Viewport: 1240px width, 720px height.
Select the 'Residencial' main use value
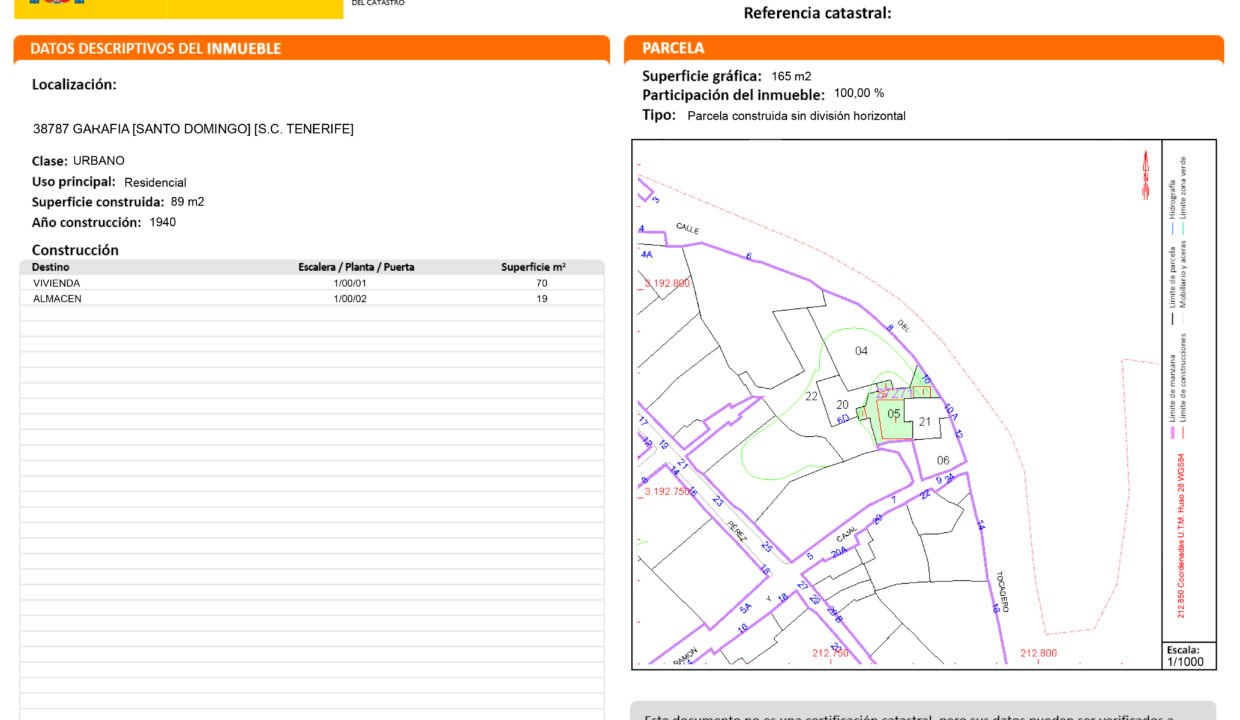[x=155, y=183]
